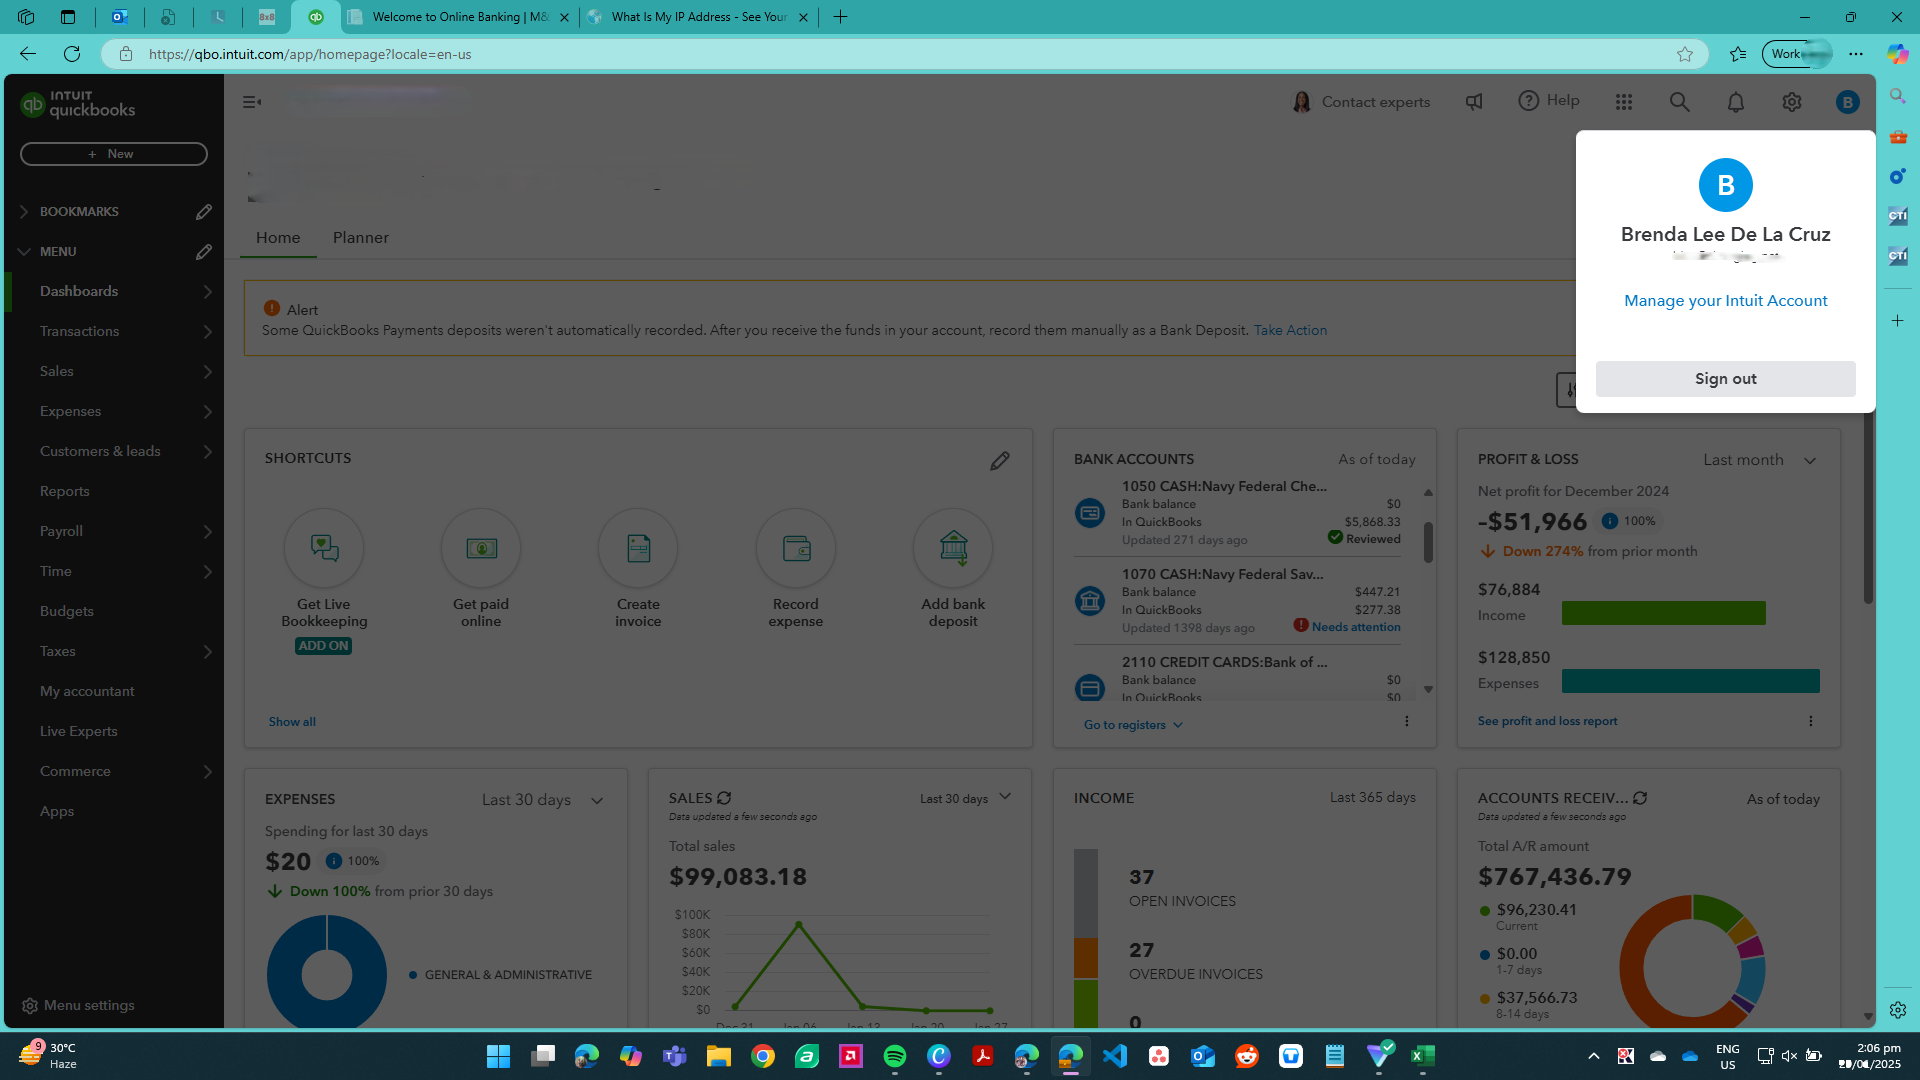
Task: Expand the Go to registers dropdown
Action: pos(1133,725)
